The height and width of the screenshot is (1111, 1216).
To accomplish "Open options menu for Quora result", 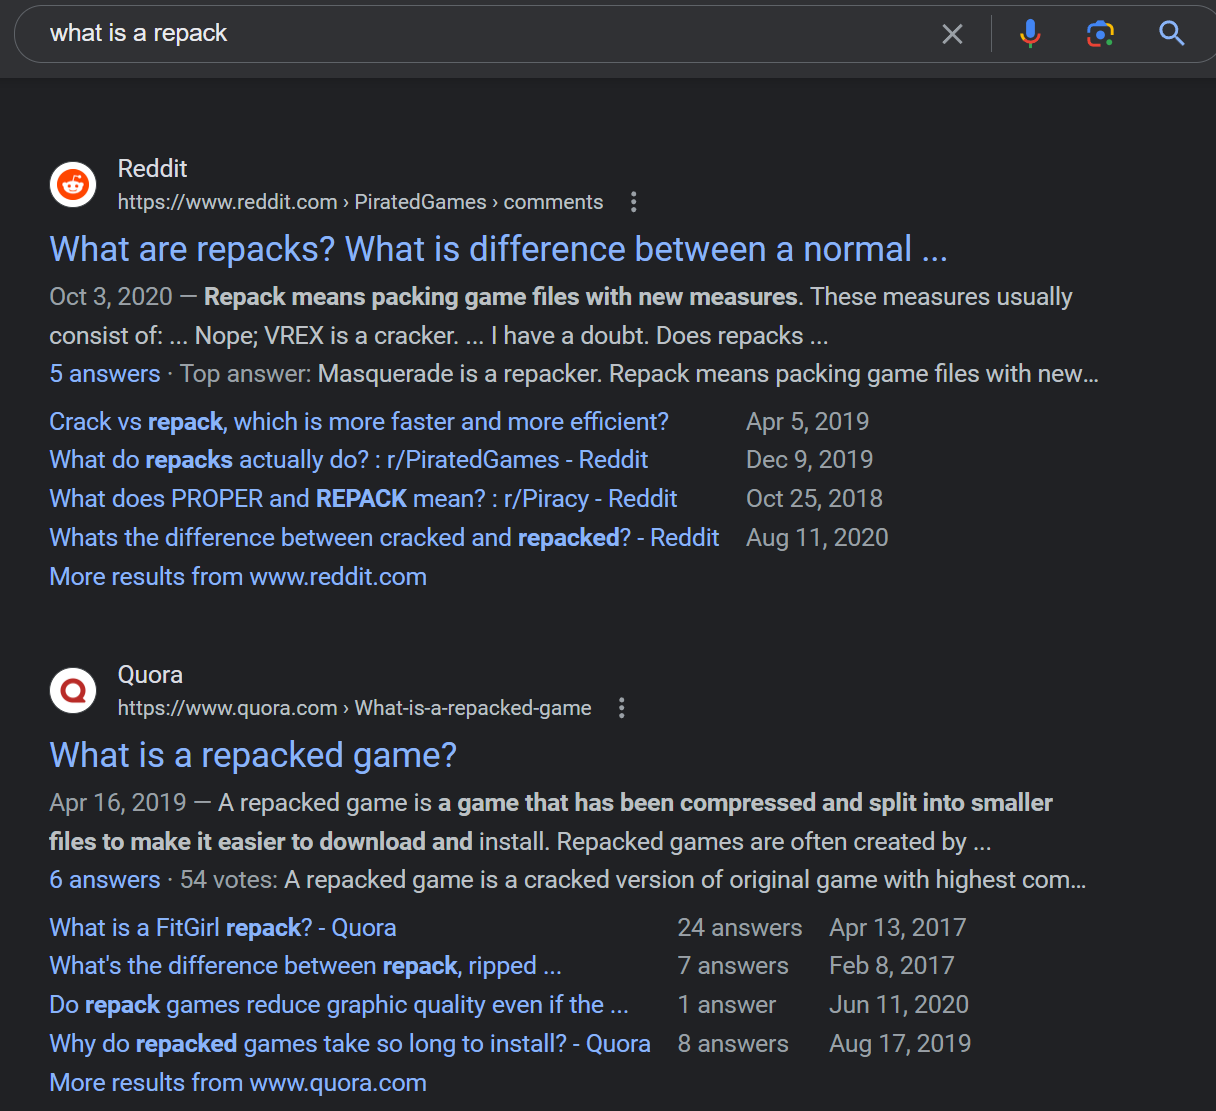I will [x=621, y=708].
